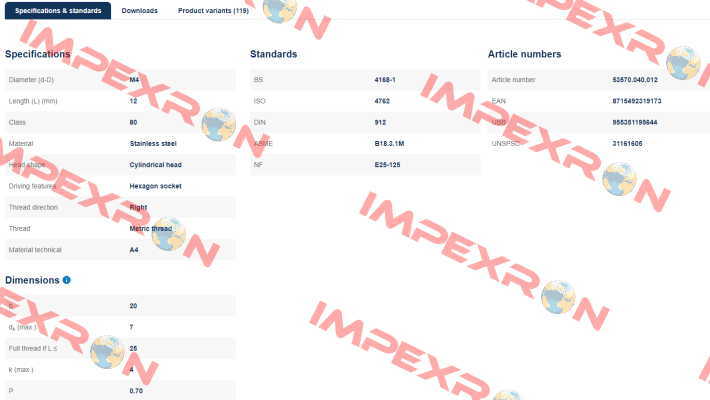Click the ISO standard value 4762
The width and height of the screenshot is (710, 400).
click(x=382, y=101)
